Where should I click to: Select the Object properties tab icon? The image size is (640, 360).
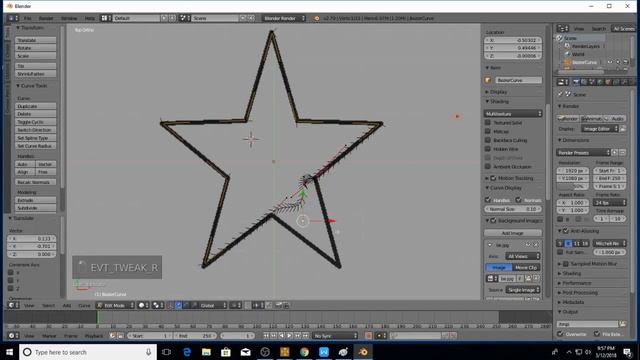tap(608, 82)
